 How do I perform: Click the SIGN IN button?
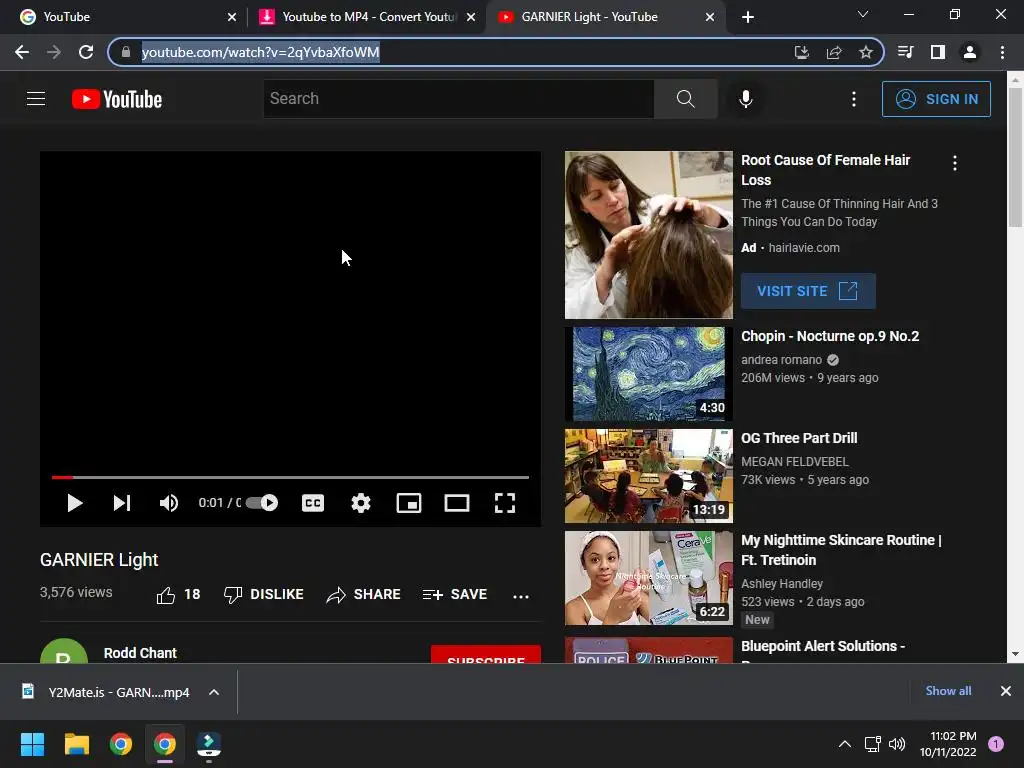pos(936,99)
